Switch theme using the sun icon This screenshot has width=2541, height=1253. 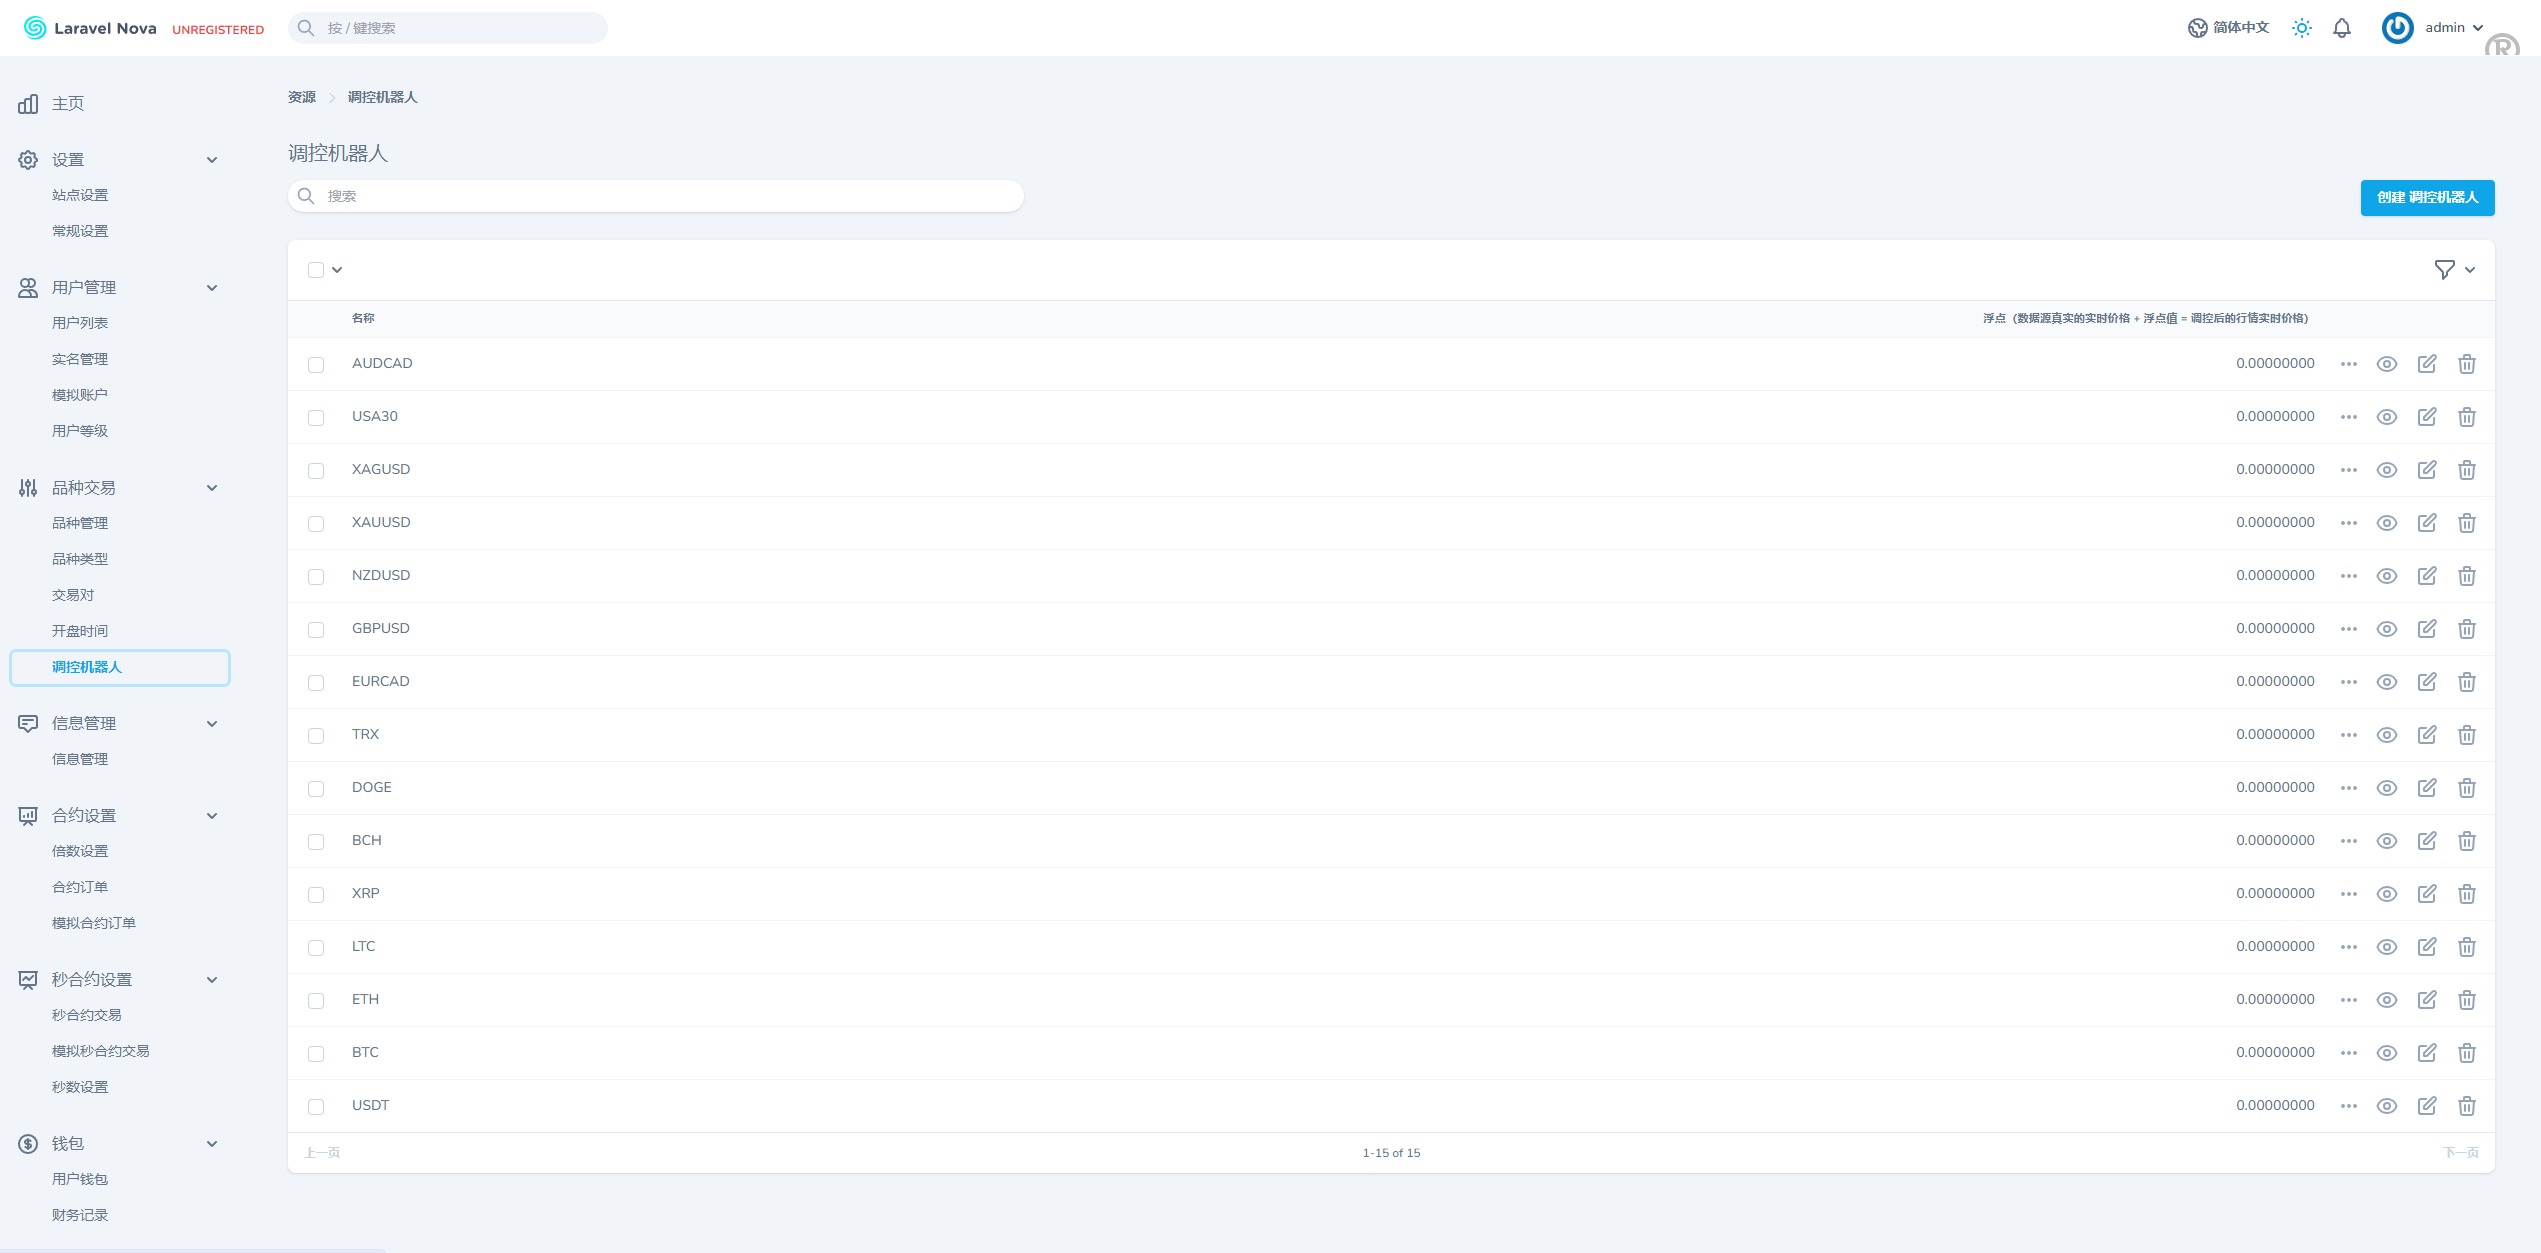[2302, 28]
